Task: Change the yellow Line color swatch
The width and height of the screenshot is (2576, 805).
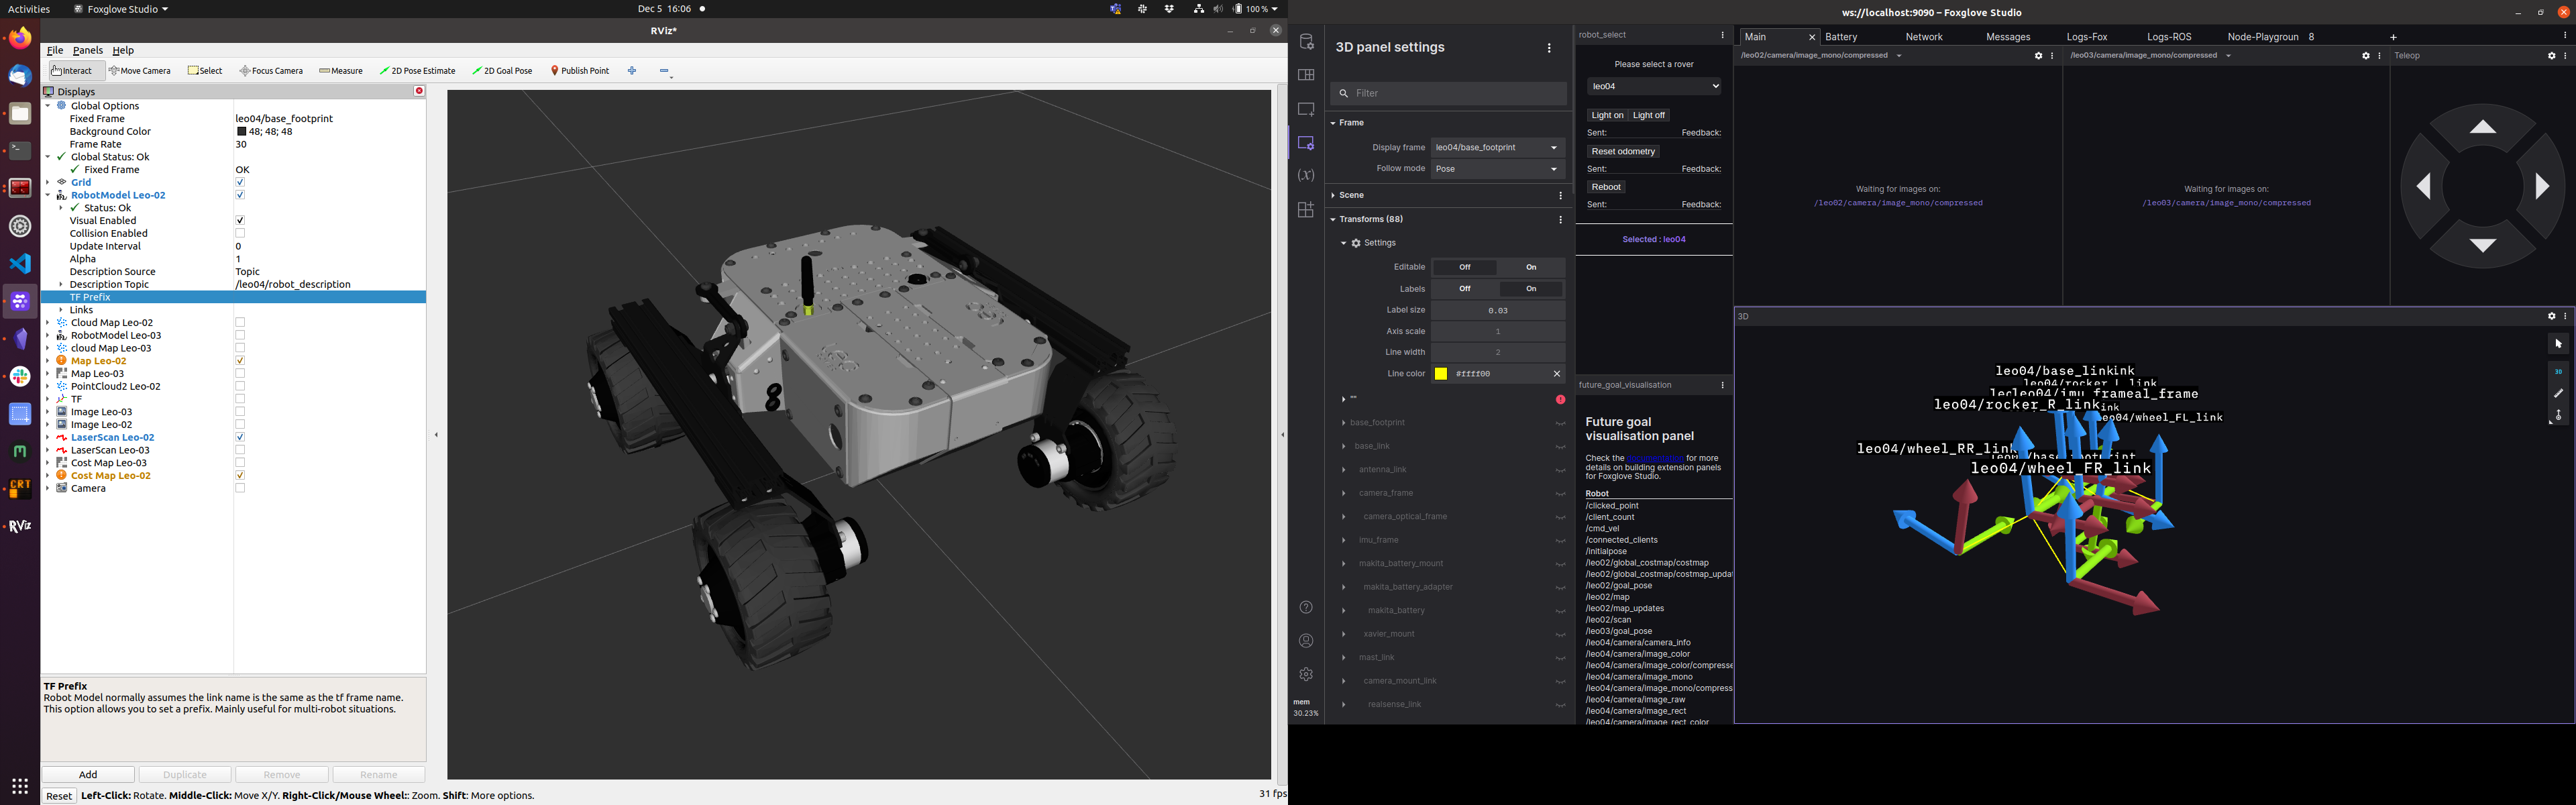Action: point(1440,373)
